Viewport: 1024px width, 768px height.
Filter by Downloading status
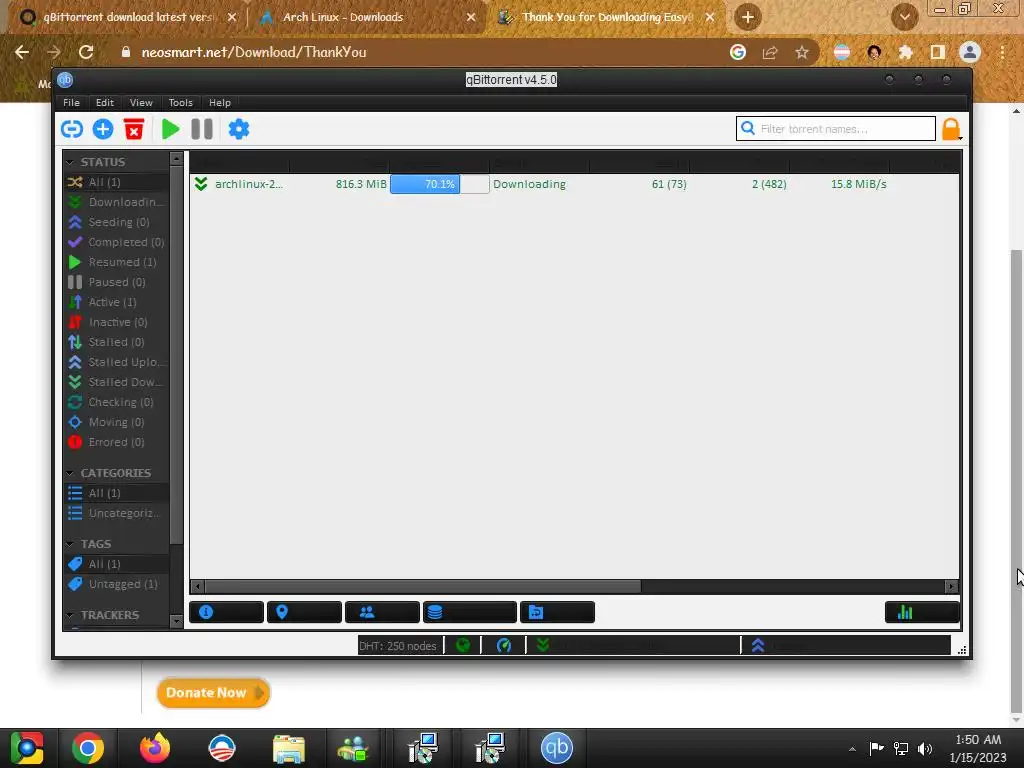coord(116,202)
